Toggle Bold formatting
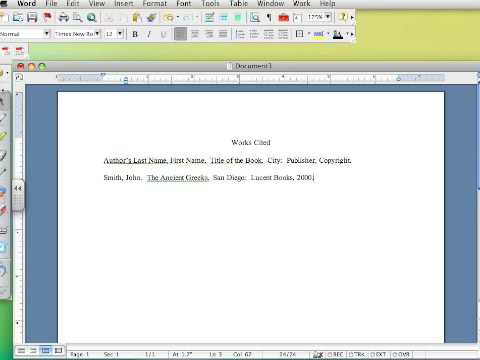Image resolution: width=480 pixels, height=360 pixels. [135, 34]
